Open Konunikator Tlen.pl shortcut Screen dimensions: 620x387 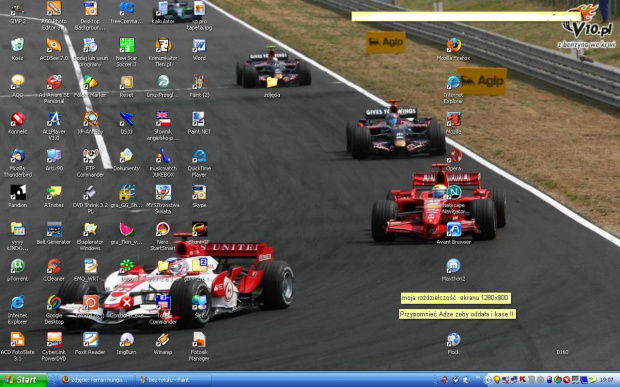click(x=163, y=53)
